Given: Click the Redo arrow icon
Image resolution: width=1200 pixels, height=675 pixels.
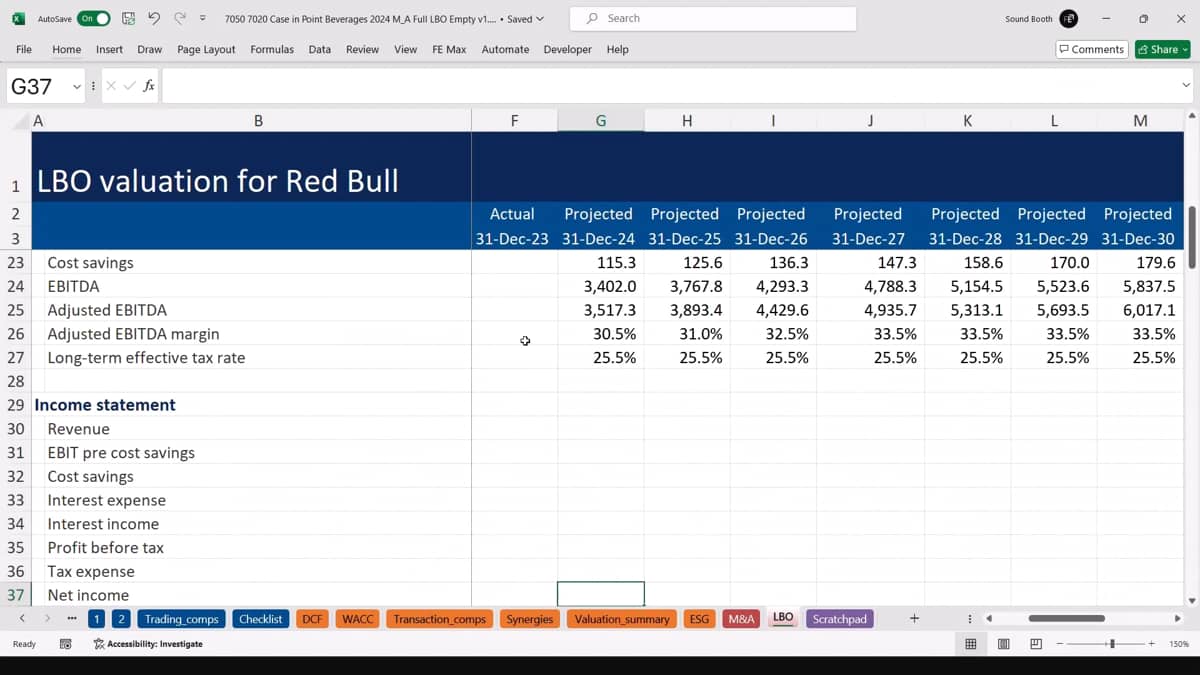Looking at the screenshot, I should click(x=180, y=18).
